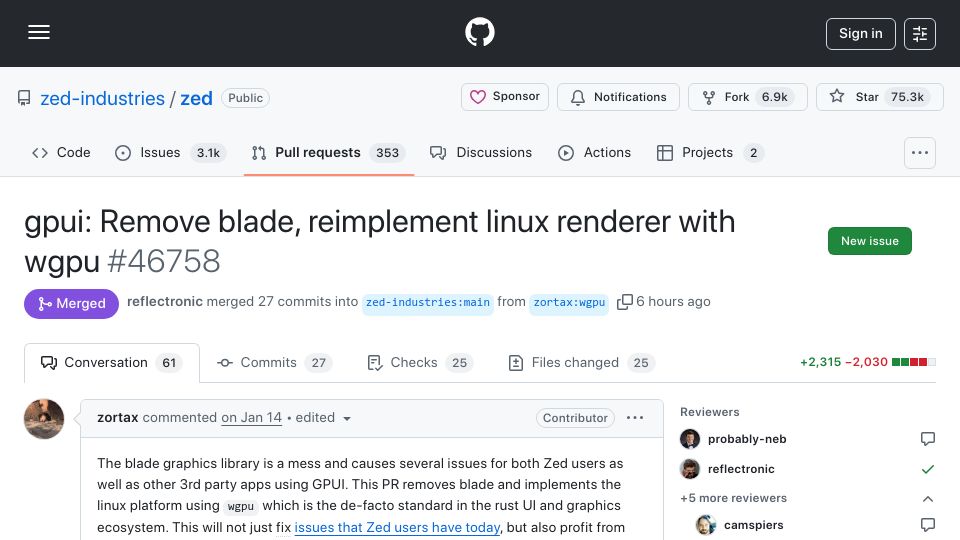The width and height of the screenshot is (960, 540).
Task: Click the −2,030 deletions count
Action: (866, 362)
